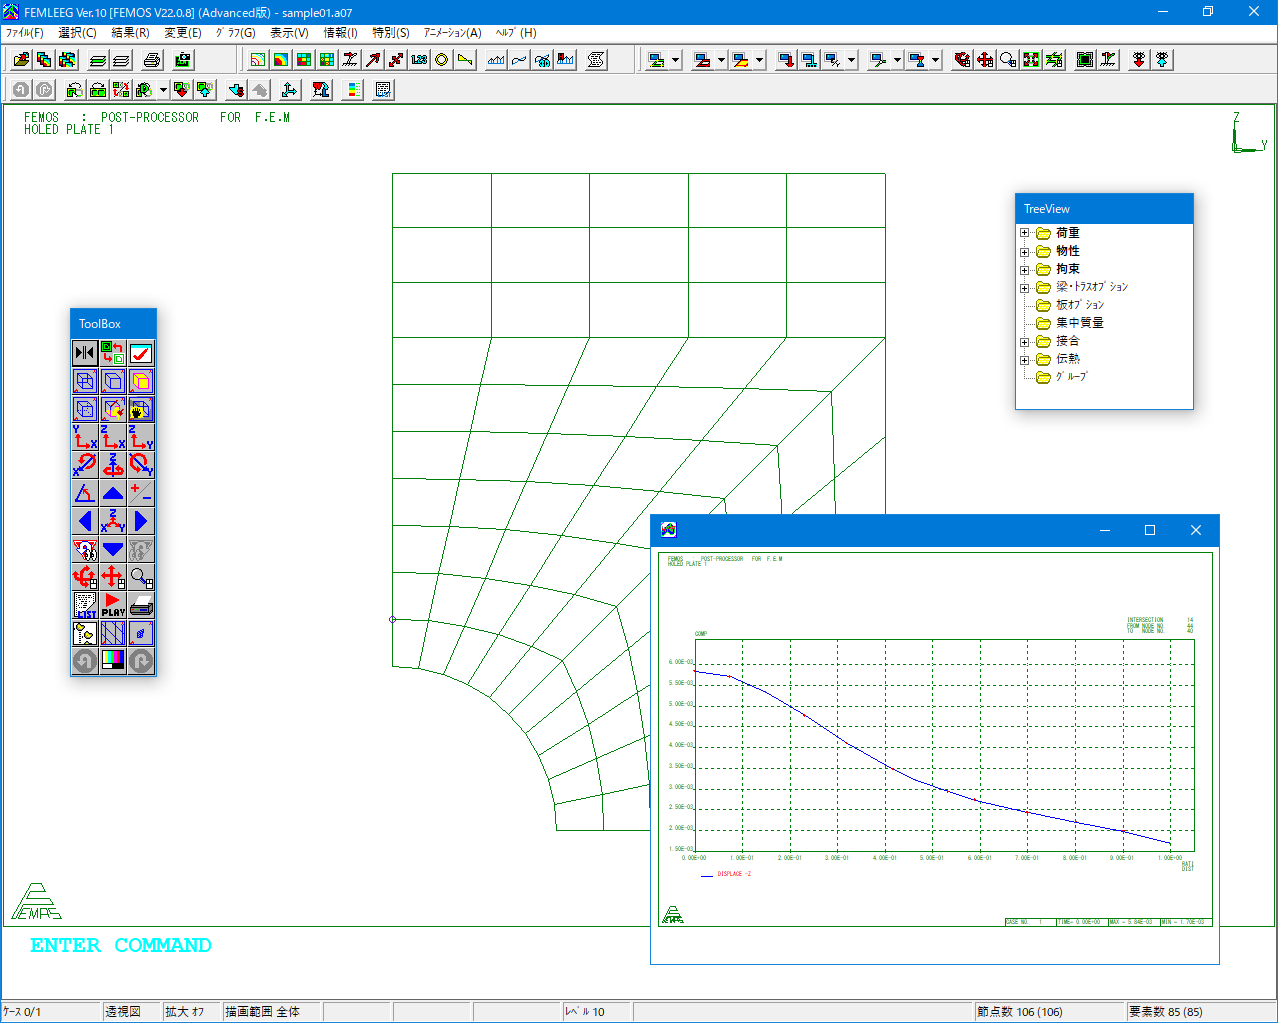The width and height of the screenshot is (1278, 1023).
Task: Expand the 荷重 node in TreeView
Action: (x=1024, y=233)
